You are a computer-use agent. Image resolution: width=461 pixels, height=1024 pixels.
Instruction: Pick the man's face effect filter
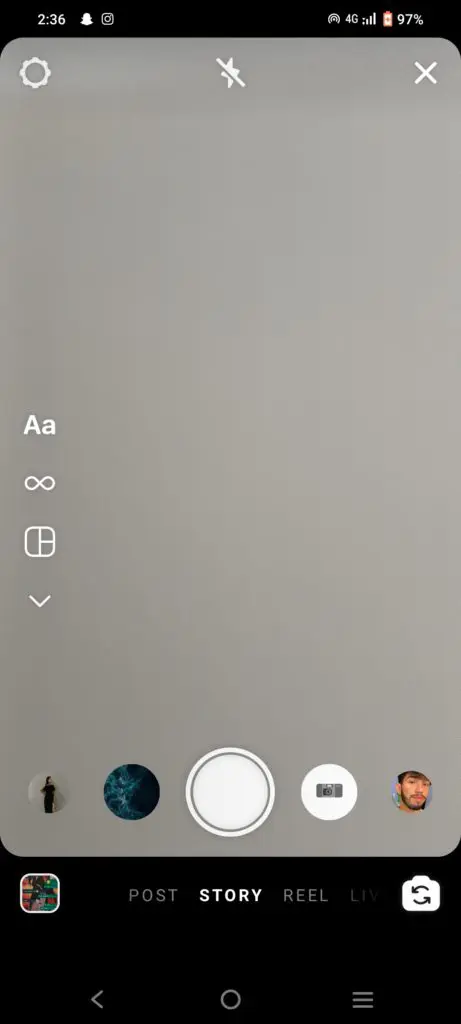click(412, 792)
